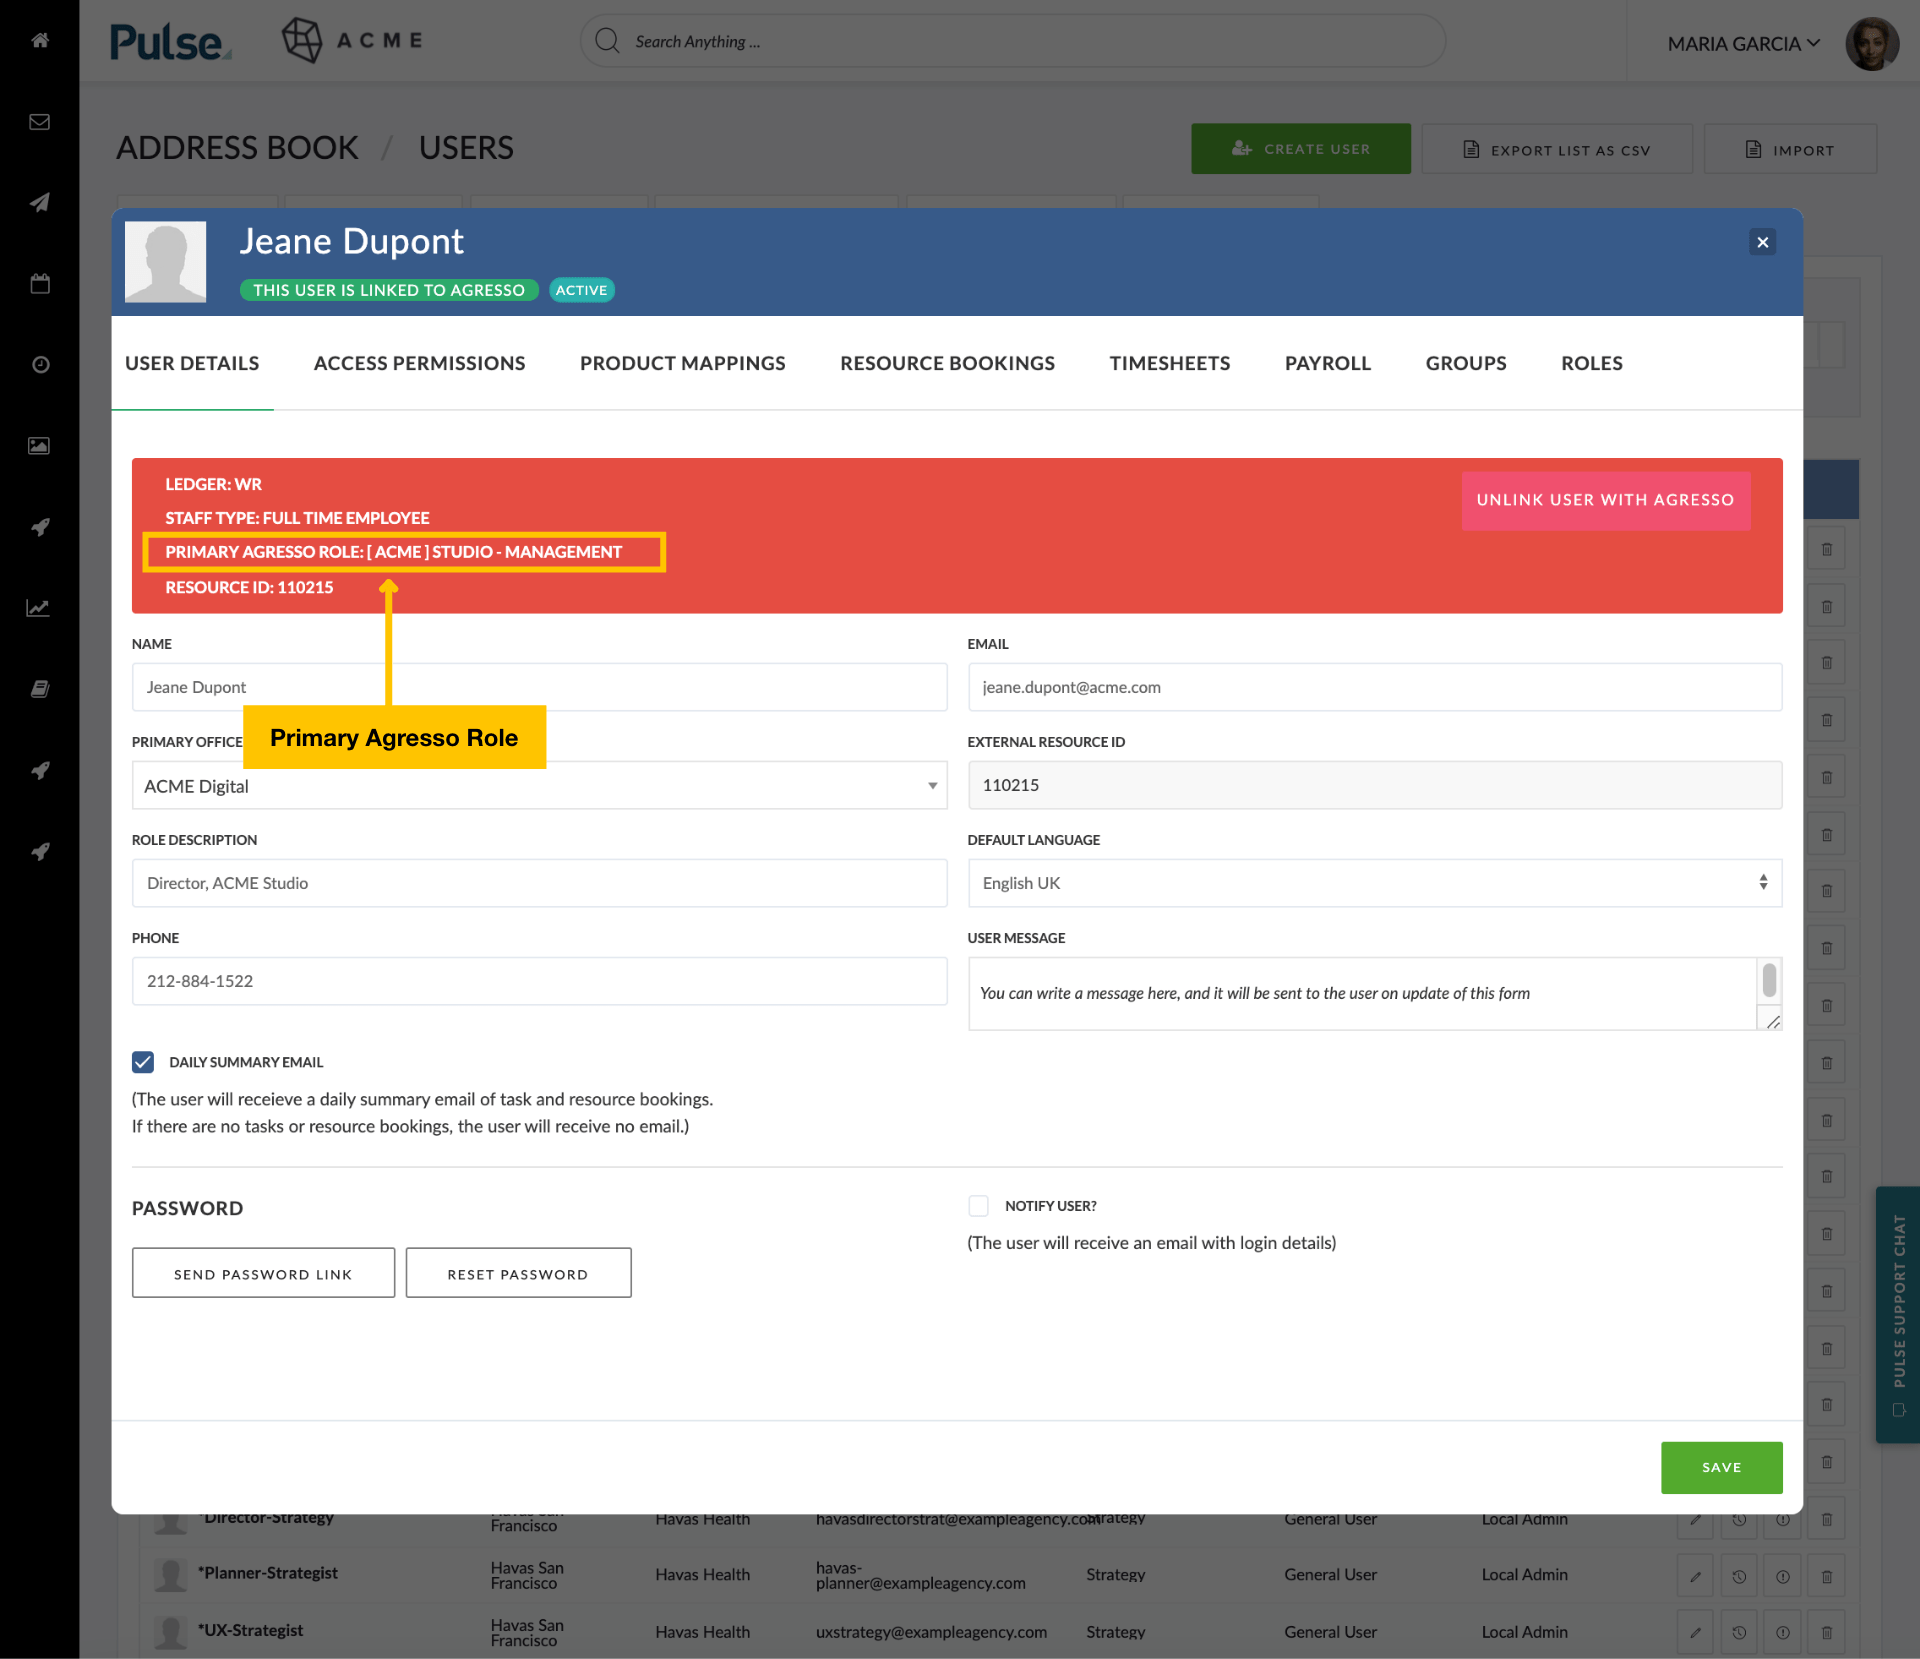1920x1659 pixels.
Task: Open the Roles tab
Action: [1591, 363]
